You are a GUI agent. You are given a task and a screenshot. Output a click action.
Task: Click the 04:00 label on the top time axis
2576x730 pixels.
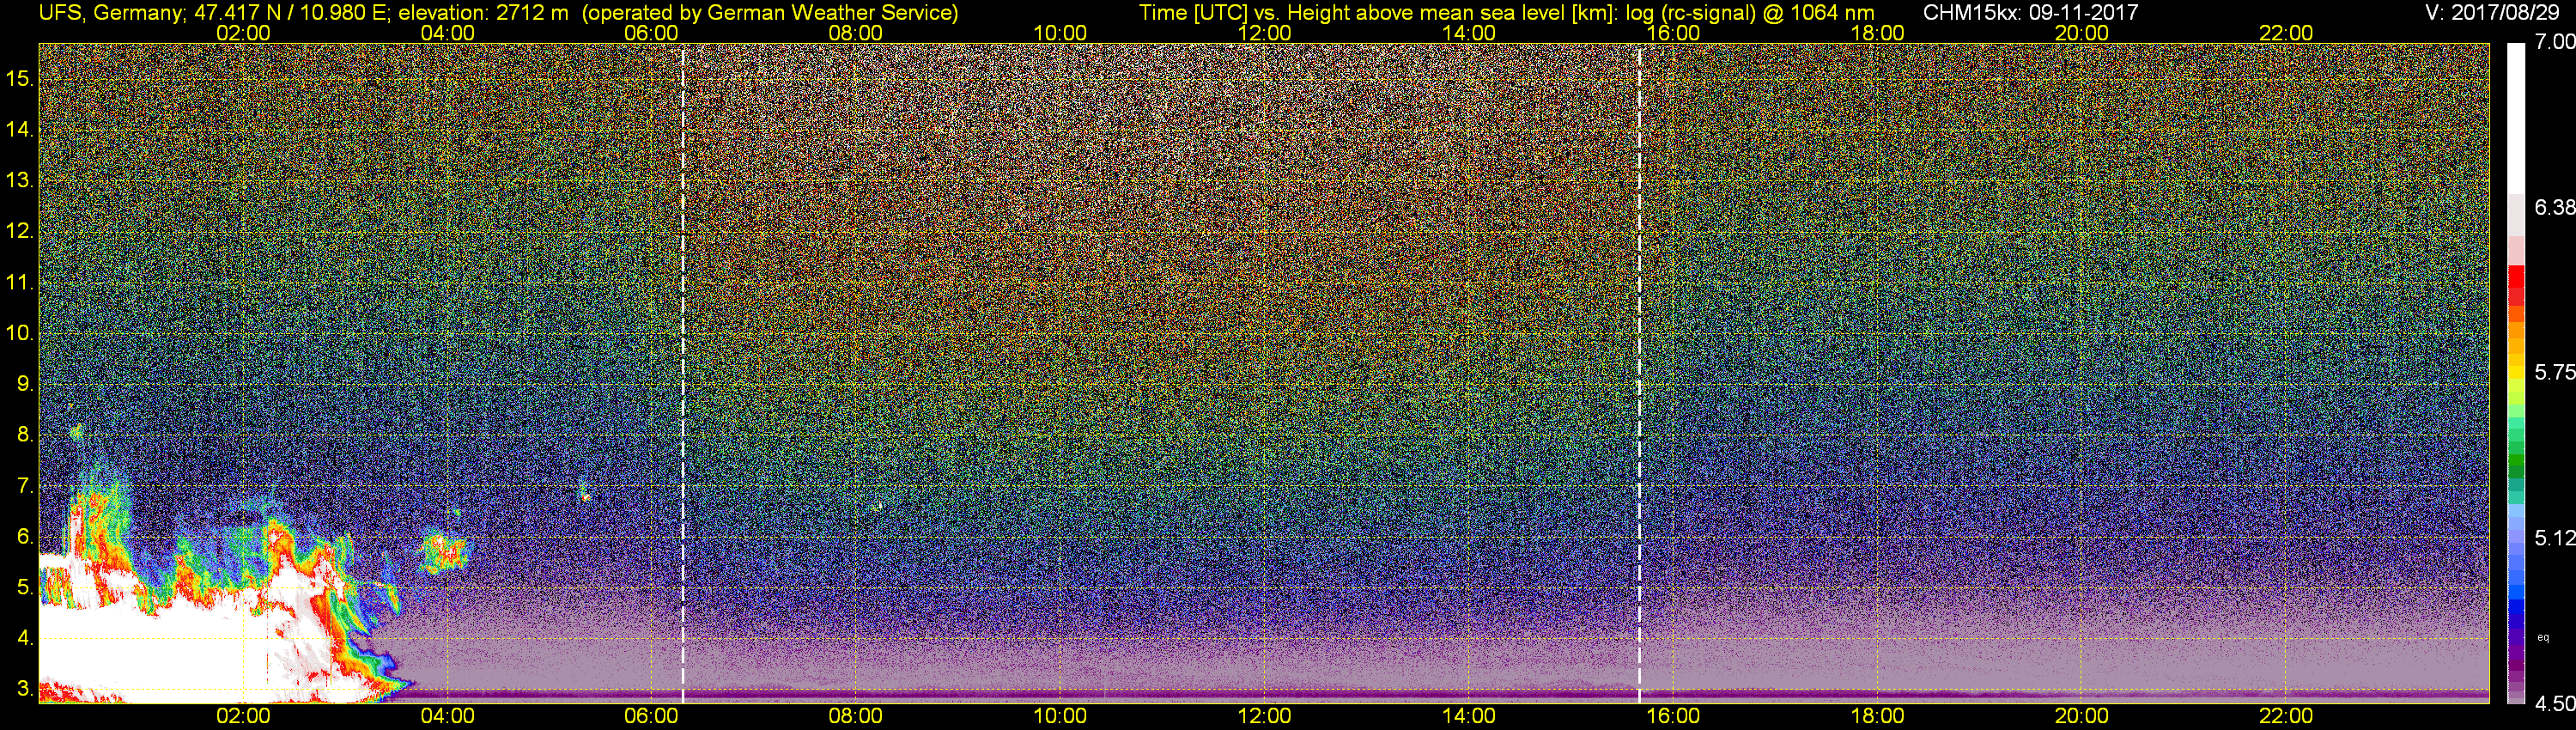point(447,33)
